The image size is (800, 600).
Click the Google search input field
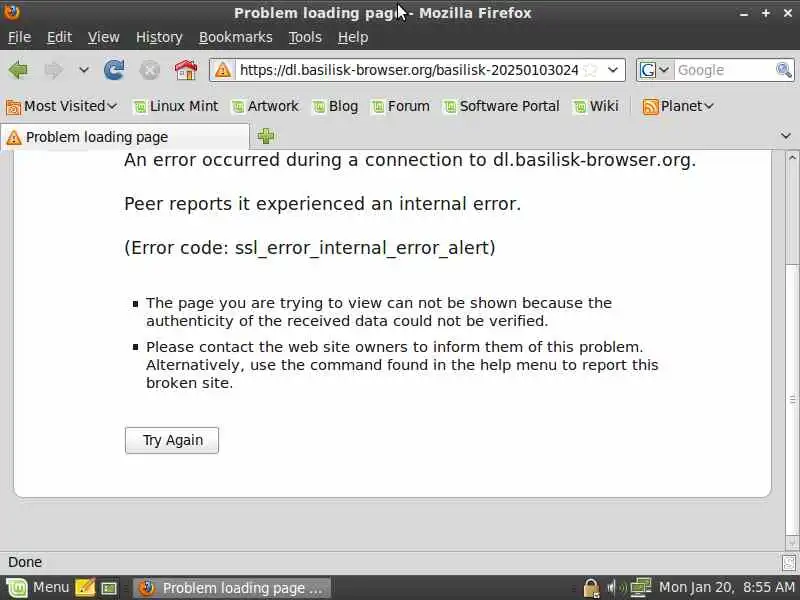724,70
